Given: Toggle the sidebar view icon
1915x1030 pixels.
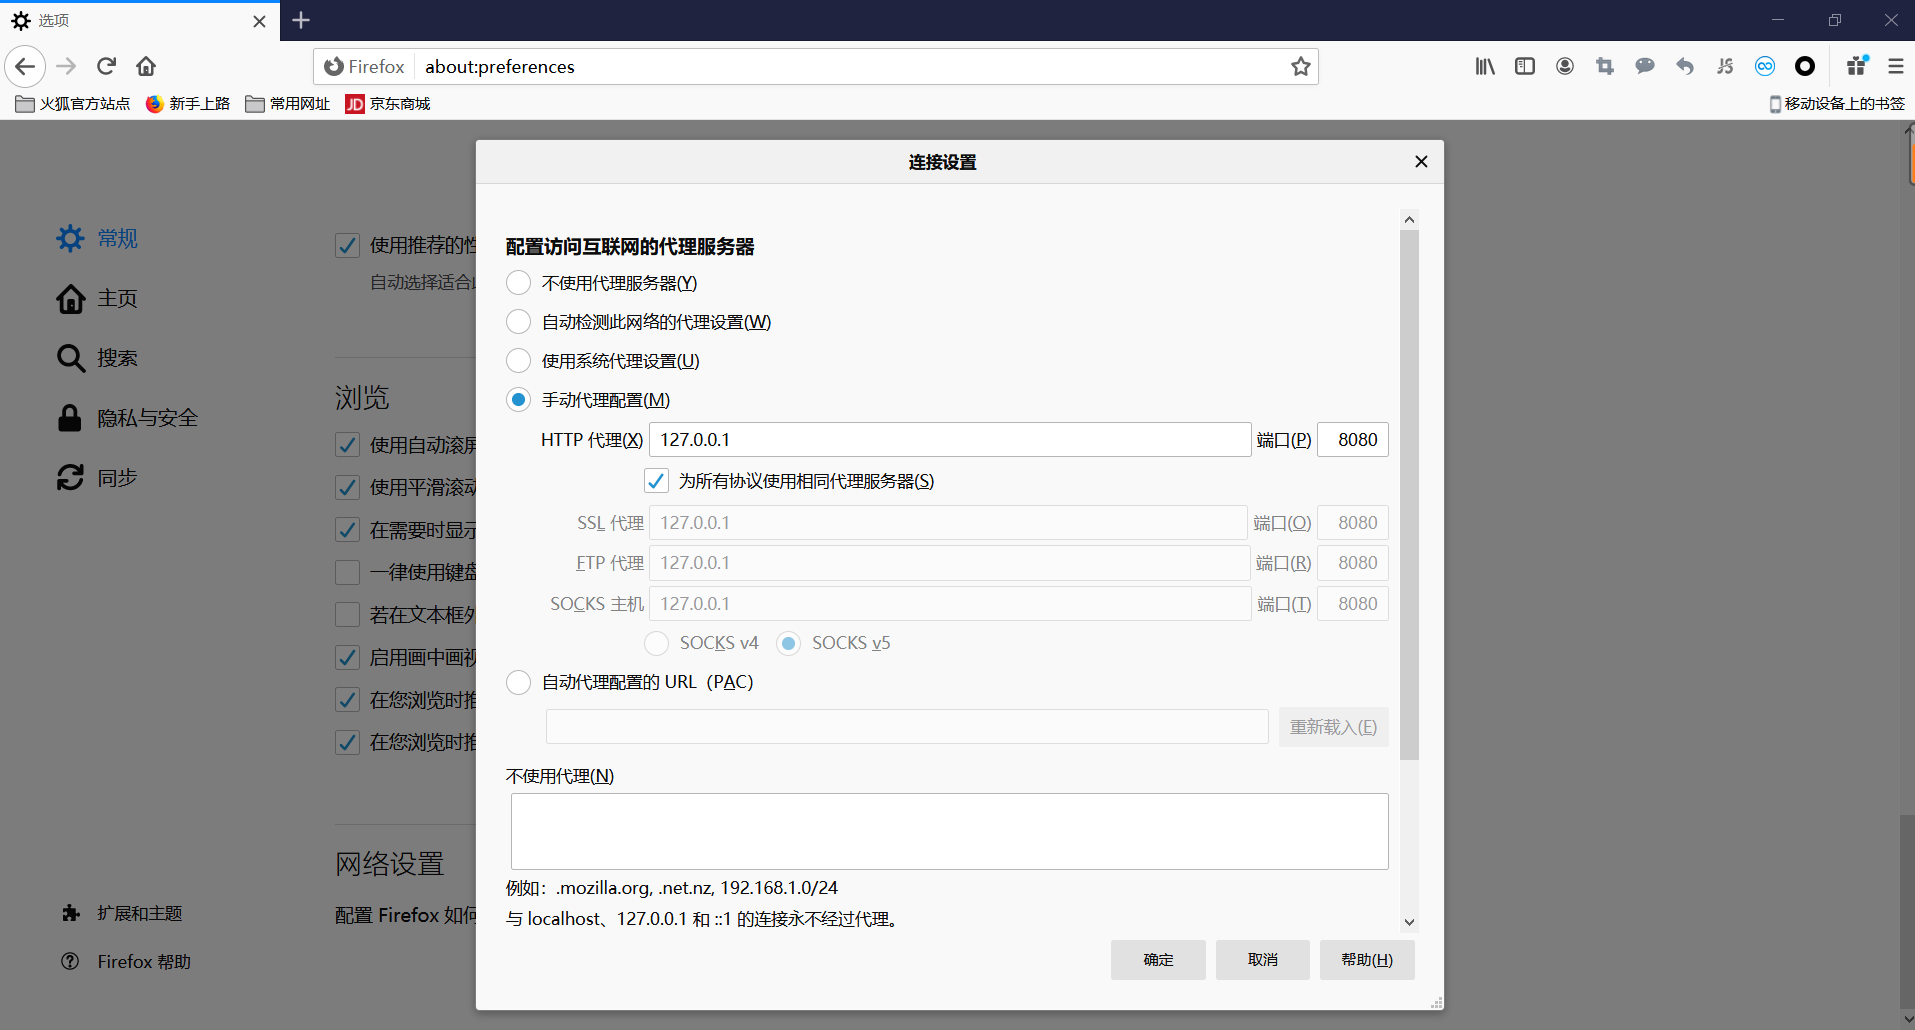Looking at the screenshot, I should pyautogui.click(x=1525, y=66).
